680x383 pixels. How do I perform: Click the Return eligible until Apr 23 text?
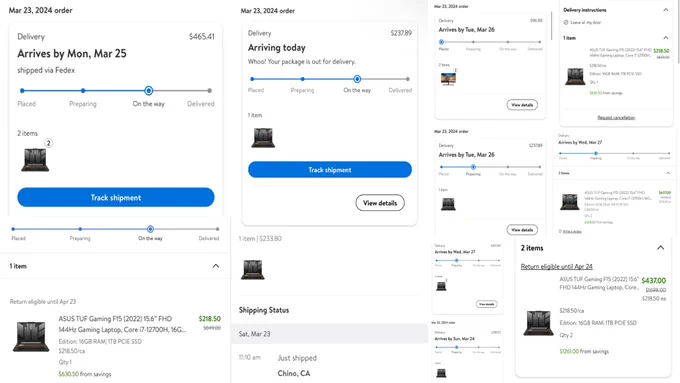click(x=42, y=301)
